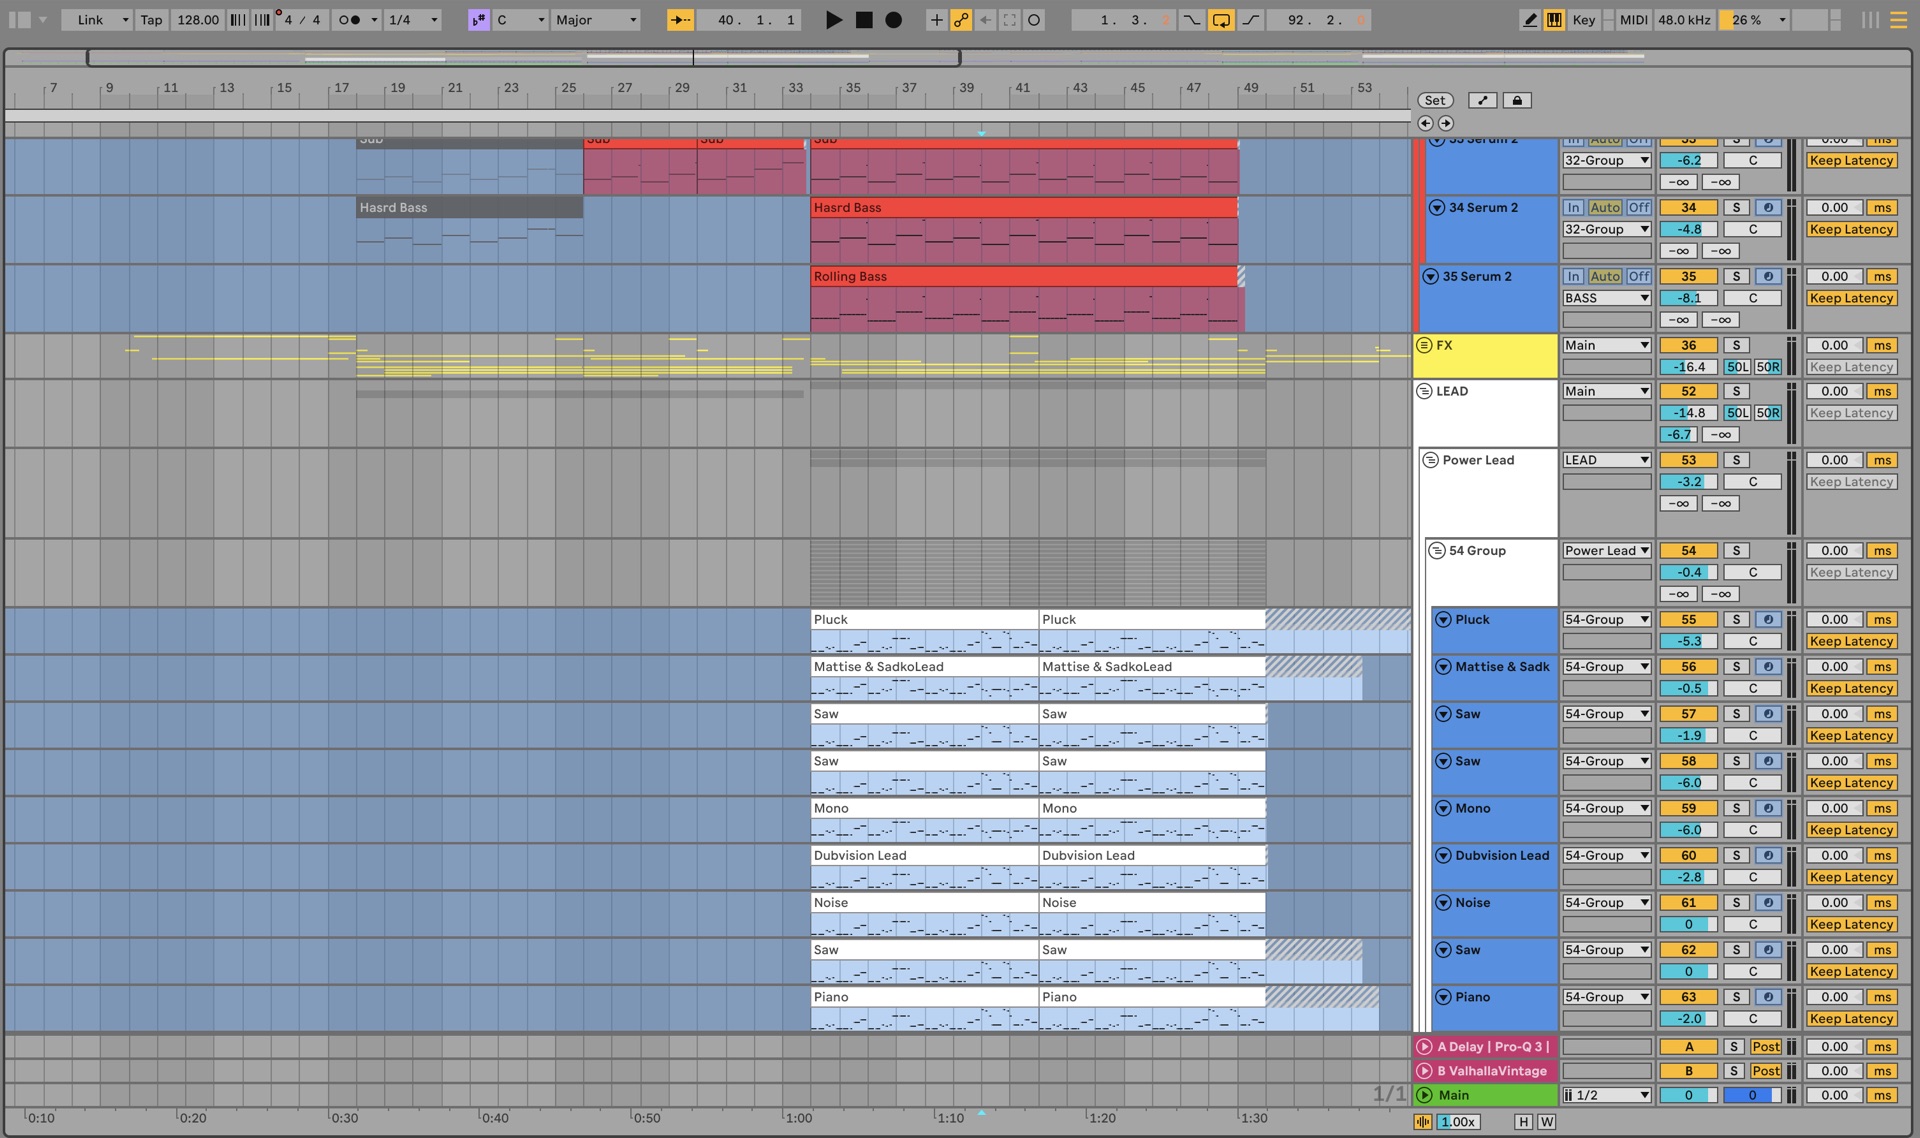Solo the B ValhallaVintage return track
Image resolution: width=1920 pixels, height=1138 pixels.
pyautogui.click(x=1735, y=1071)
